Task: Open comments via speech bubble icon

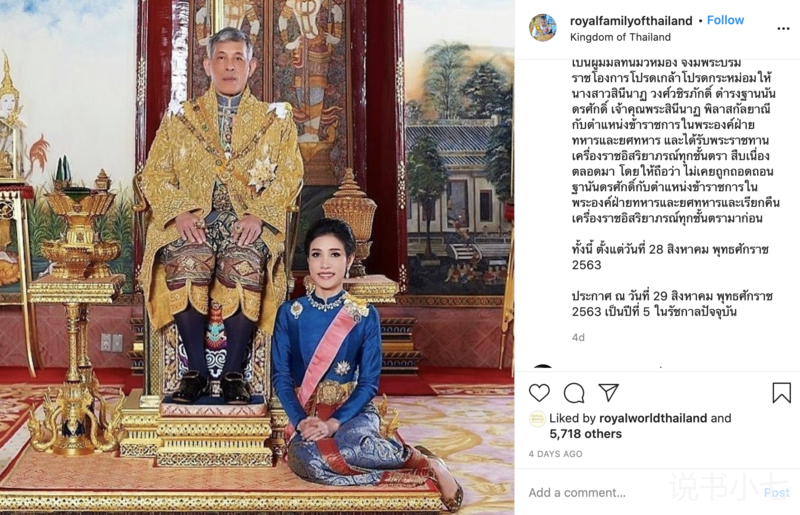Action: click(x=574, y=393)
